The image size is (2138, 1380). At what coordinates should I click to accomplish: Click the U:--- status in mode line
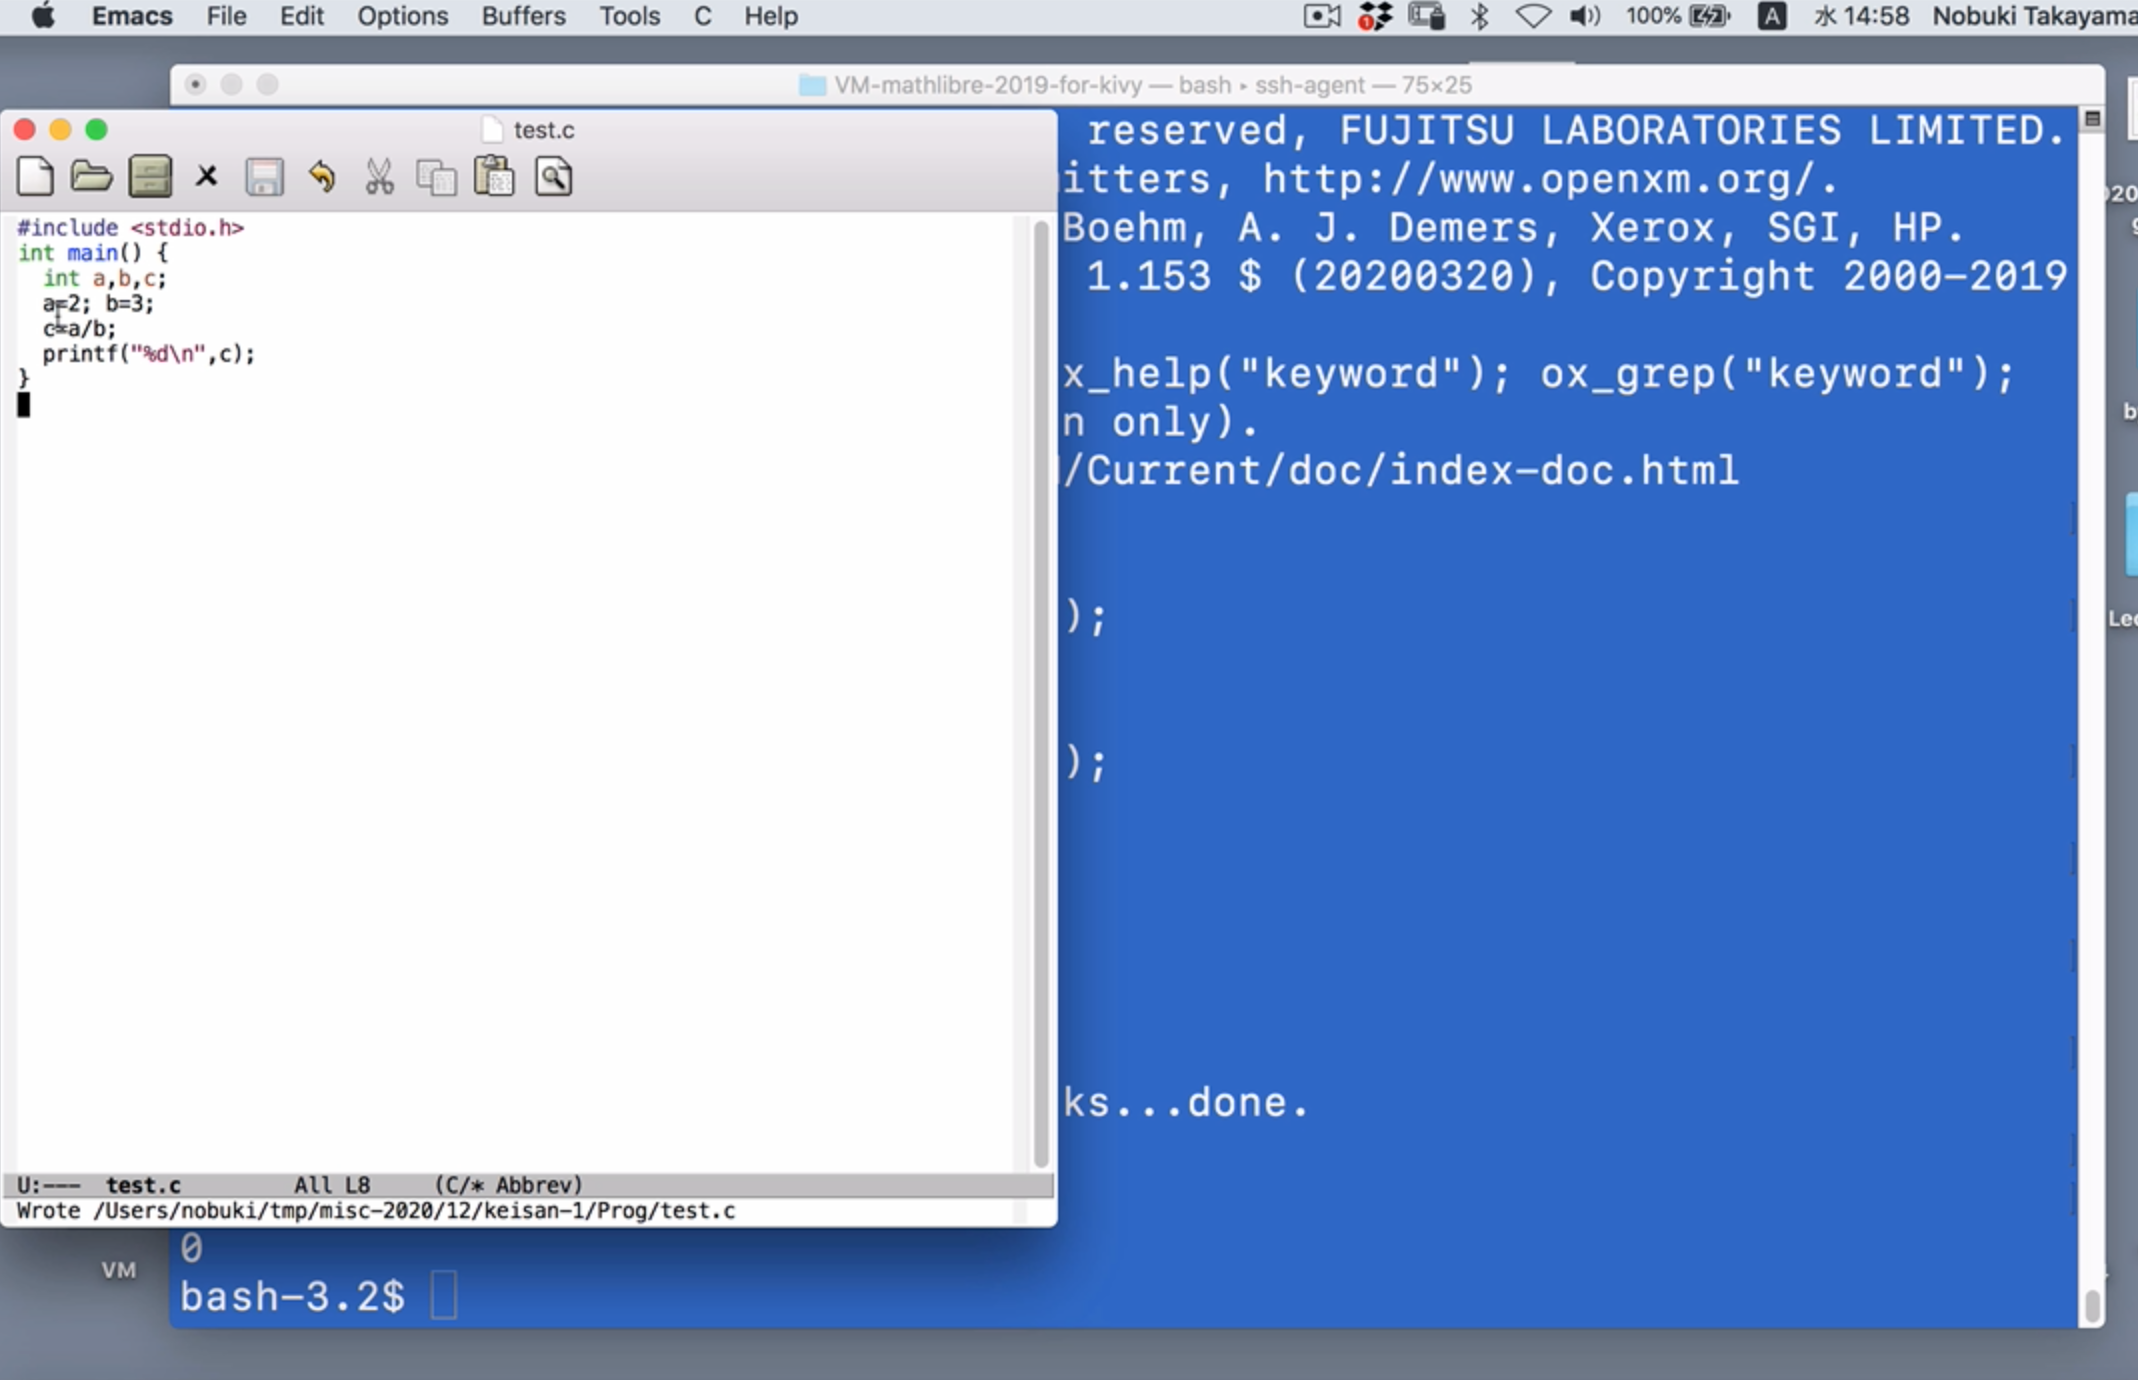point(48,1185)
